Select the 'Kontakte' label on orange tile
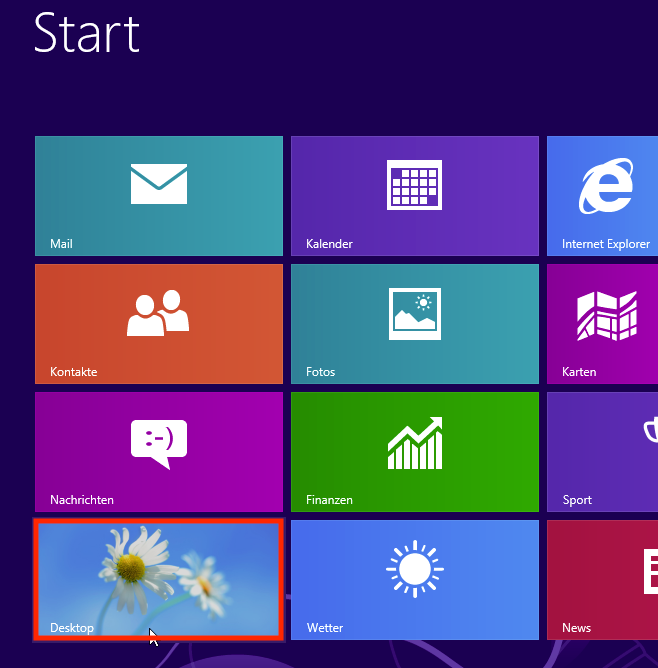This screenshot has width=658, height=668. [x=73, y=372]
